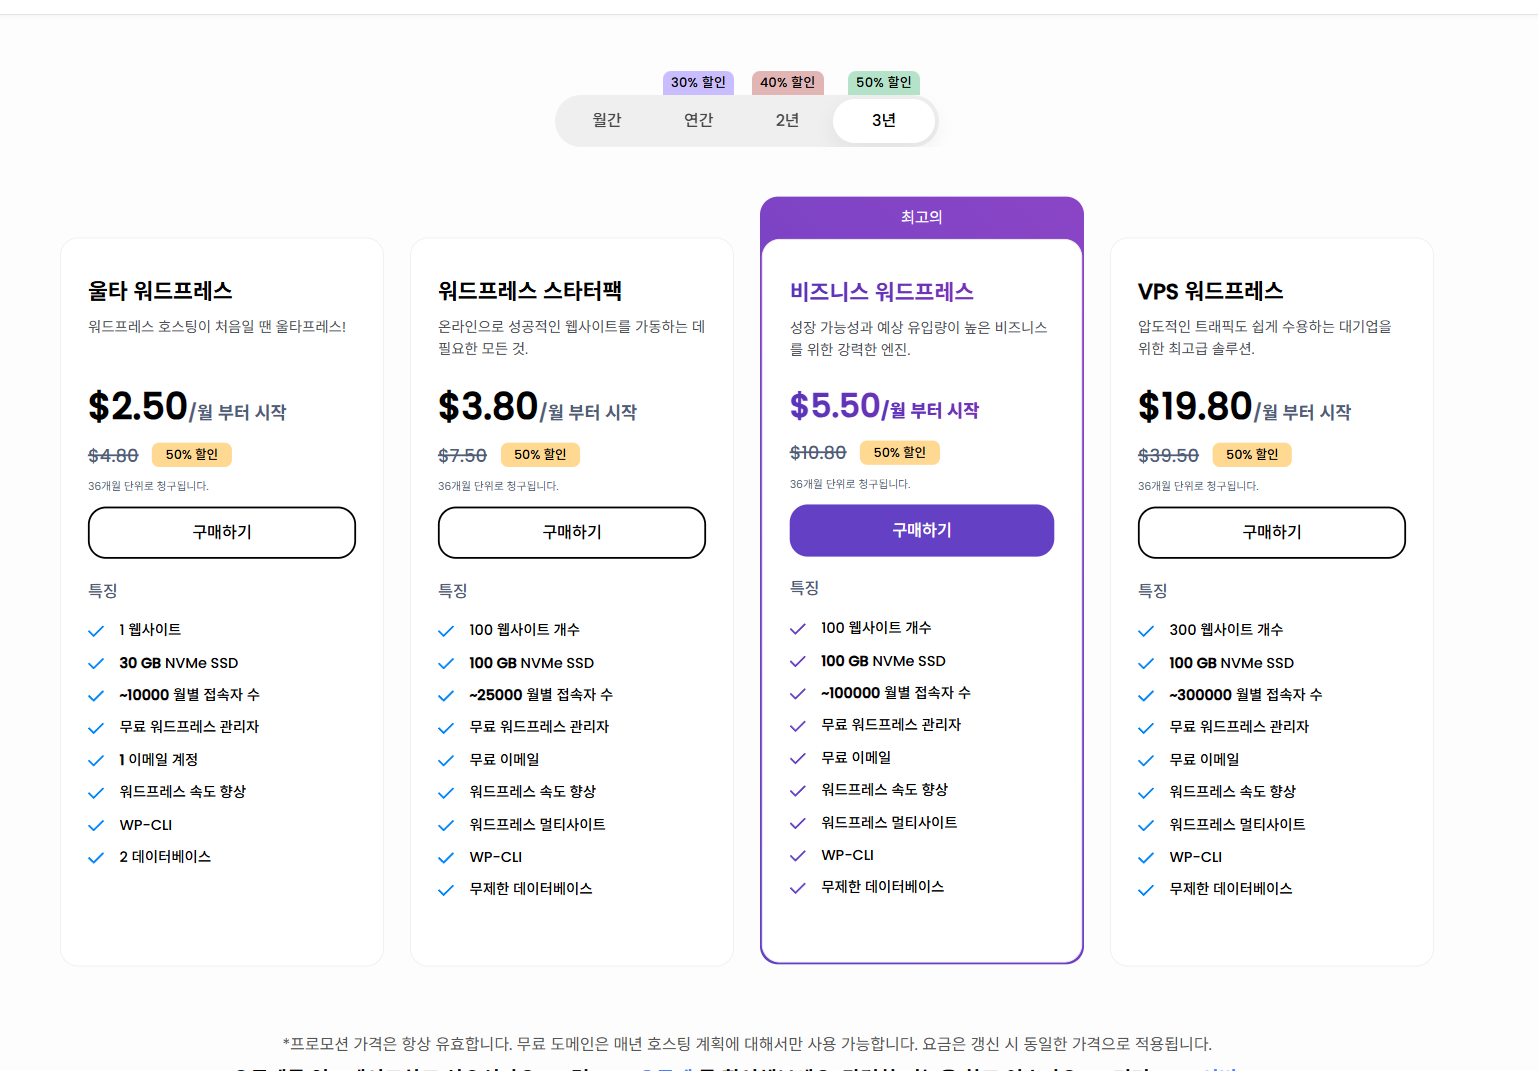The height and width of the screenshot is (1071, 1538).
Task: Click check icon beside ~10000 월별 접속자 수
Action: pos(96,696)
